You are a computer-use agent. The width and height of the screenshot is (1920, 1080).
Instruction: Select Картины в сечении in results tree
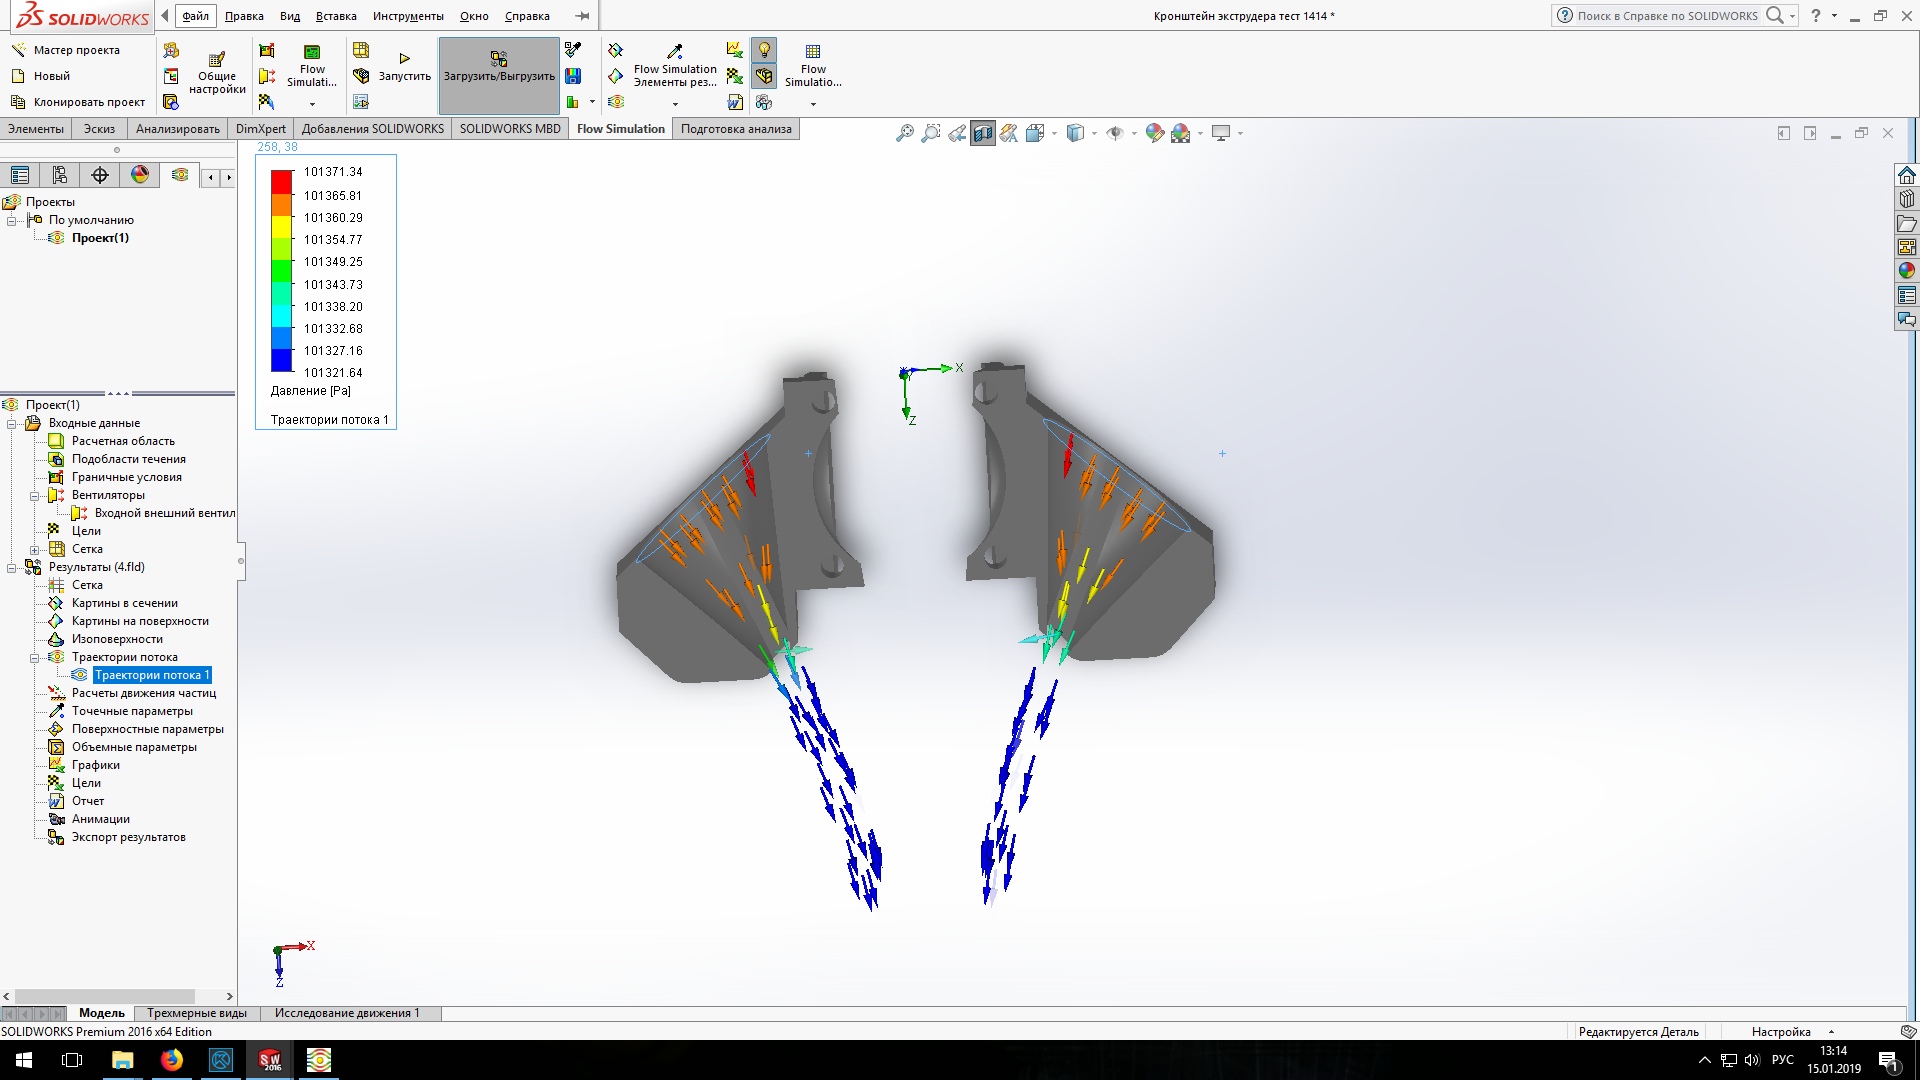click(125, 603)
